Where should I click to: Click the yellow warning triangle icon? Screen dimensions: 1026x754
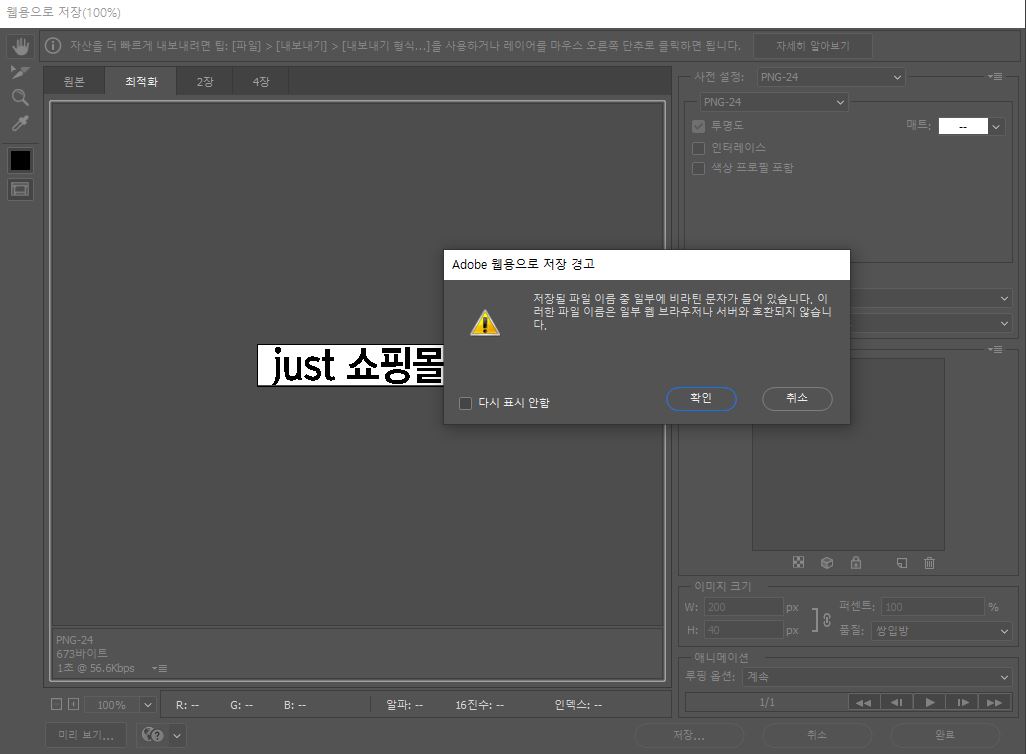tap(485, 323)
